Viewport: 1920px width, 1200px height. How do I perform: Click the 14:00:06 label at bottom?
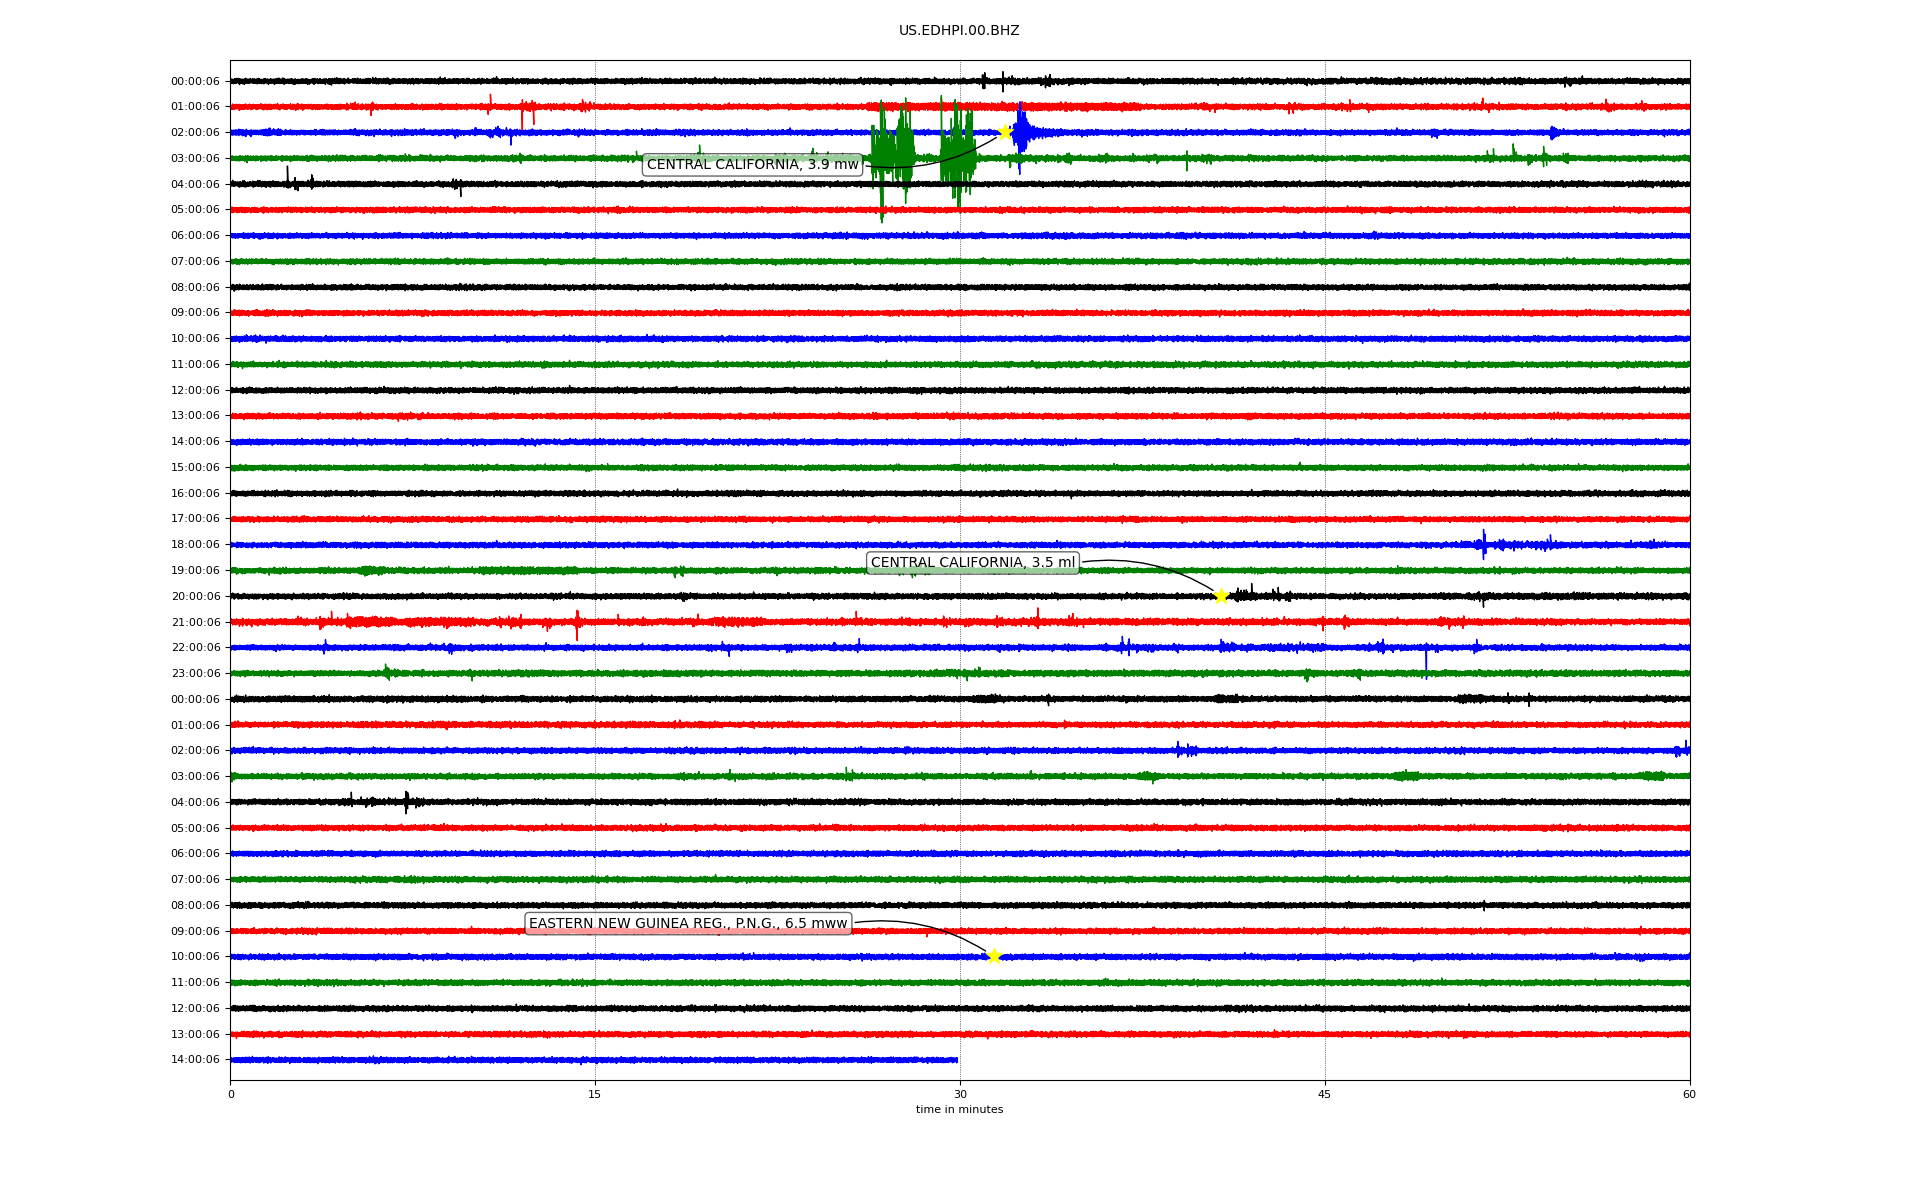coord(195,1060)
